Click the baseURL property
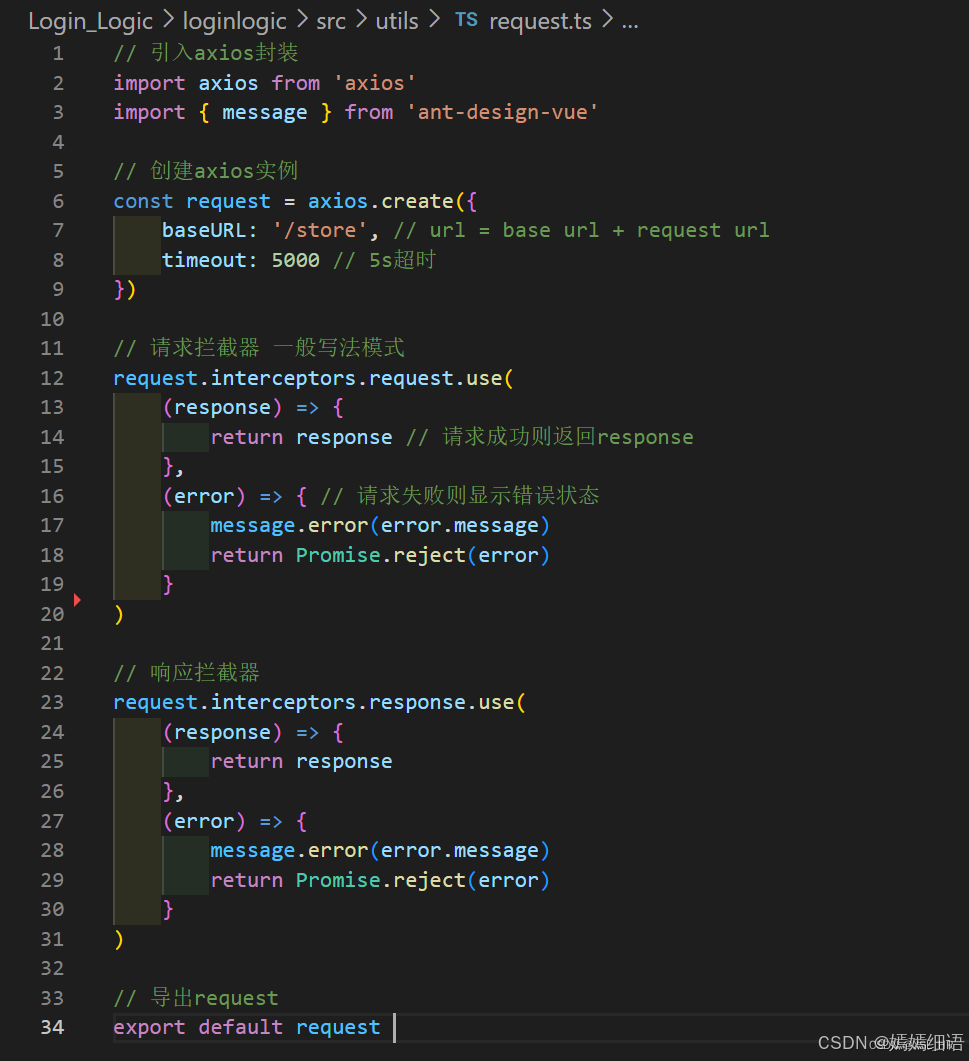 204,230
